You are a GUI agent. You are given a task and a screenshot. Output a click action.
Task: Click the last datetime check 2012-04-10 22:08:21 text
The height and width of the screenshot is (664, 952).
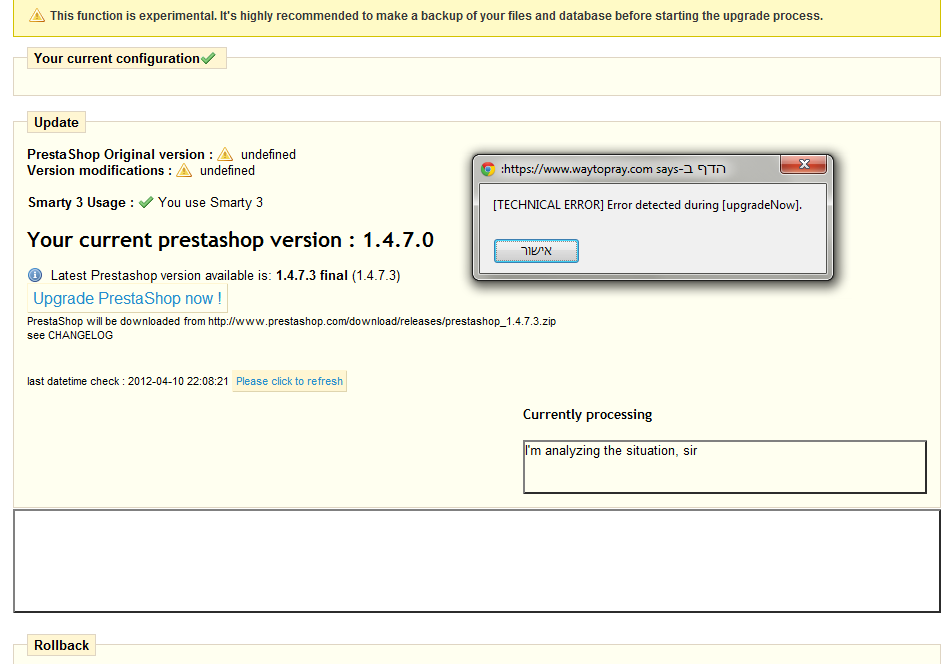click(x=128, y=381)
